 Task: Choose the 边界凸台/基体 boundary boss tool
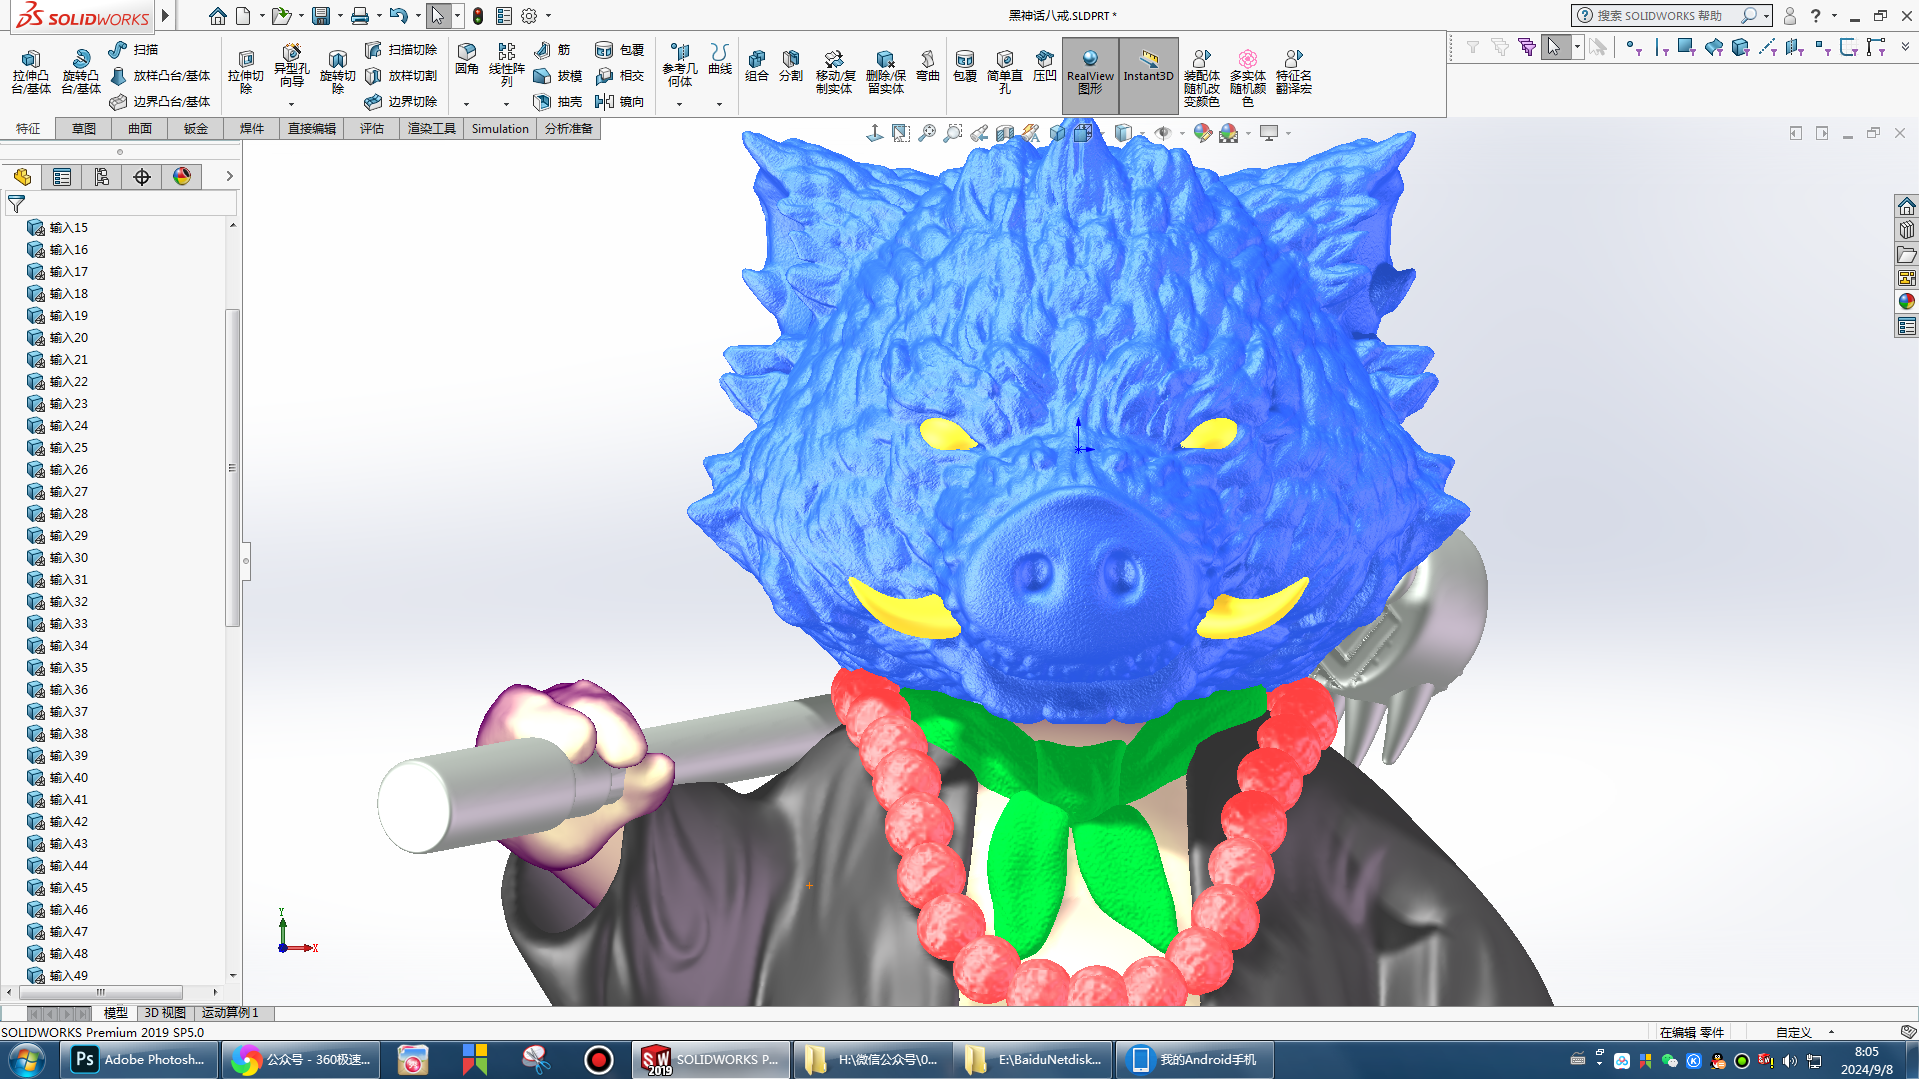click(x=160, y=101)
